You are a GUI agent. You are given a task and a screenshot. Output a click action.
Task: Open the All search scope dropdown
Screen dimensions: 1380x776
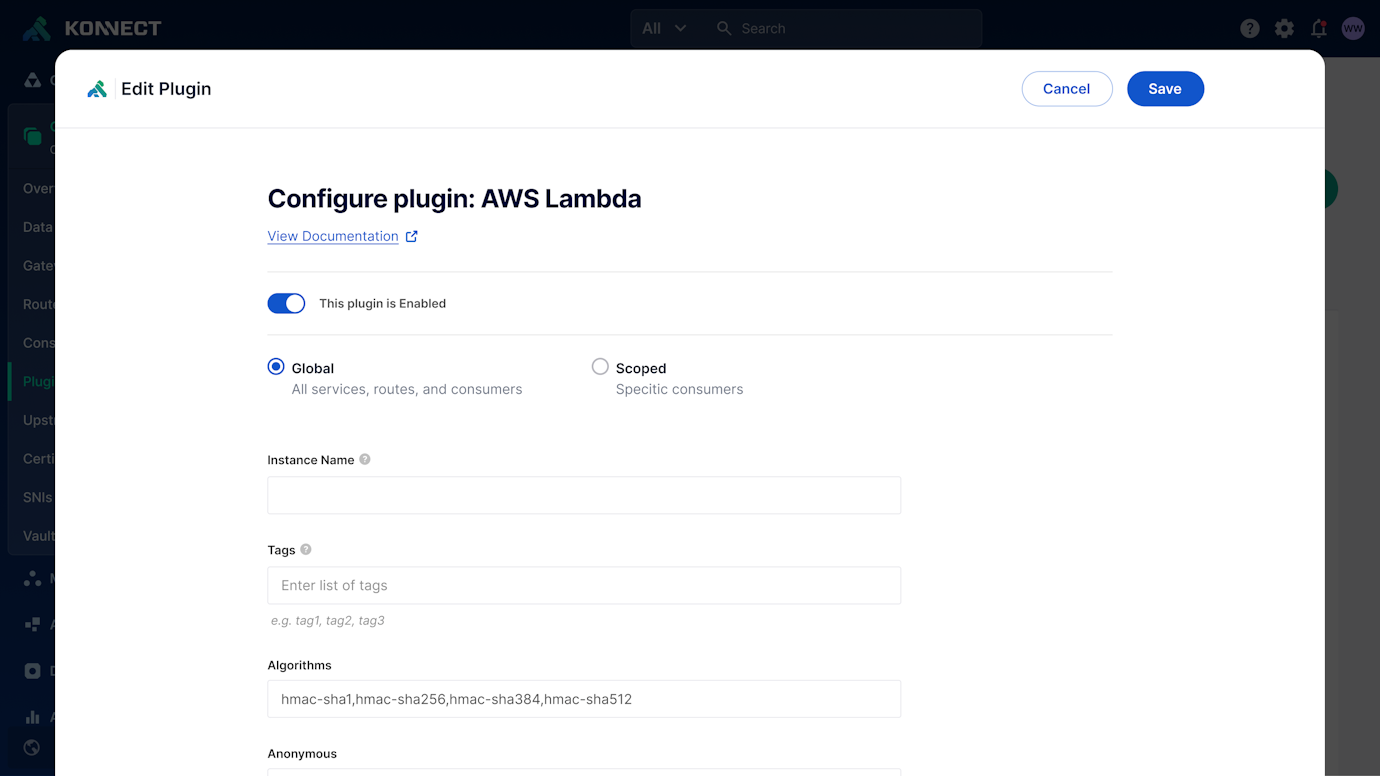click(x=661, y=28)
